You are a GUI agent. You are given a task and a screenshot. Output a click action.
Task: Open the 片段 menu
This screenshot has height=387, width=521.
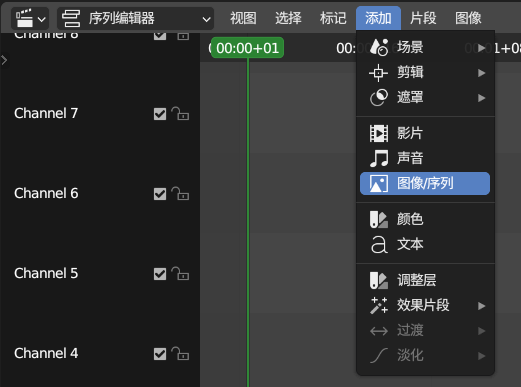(423, 18)
